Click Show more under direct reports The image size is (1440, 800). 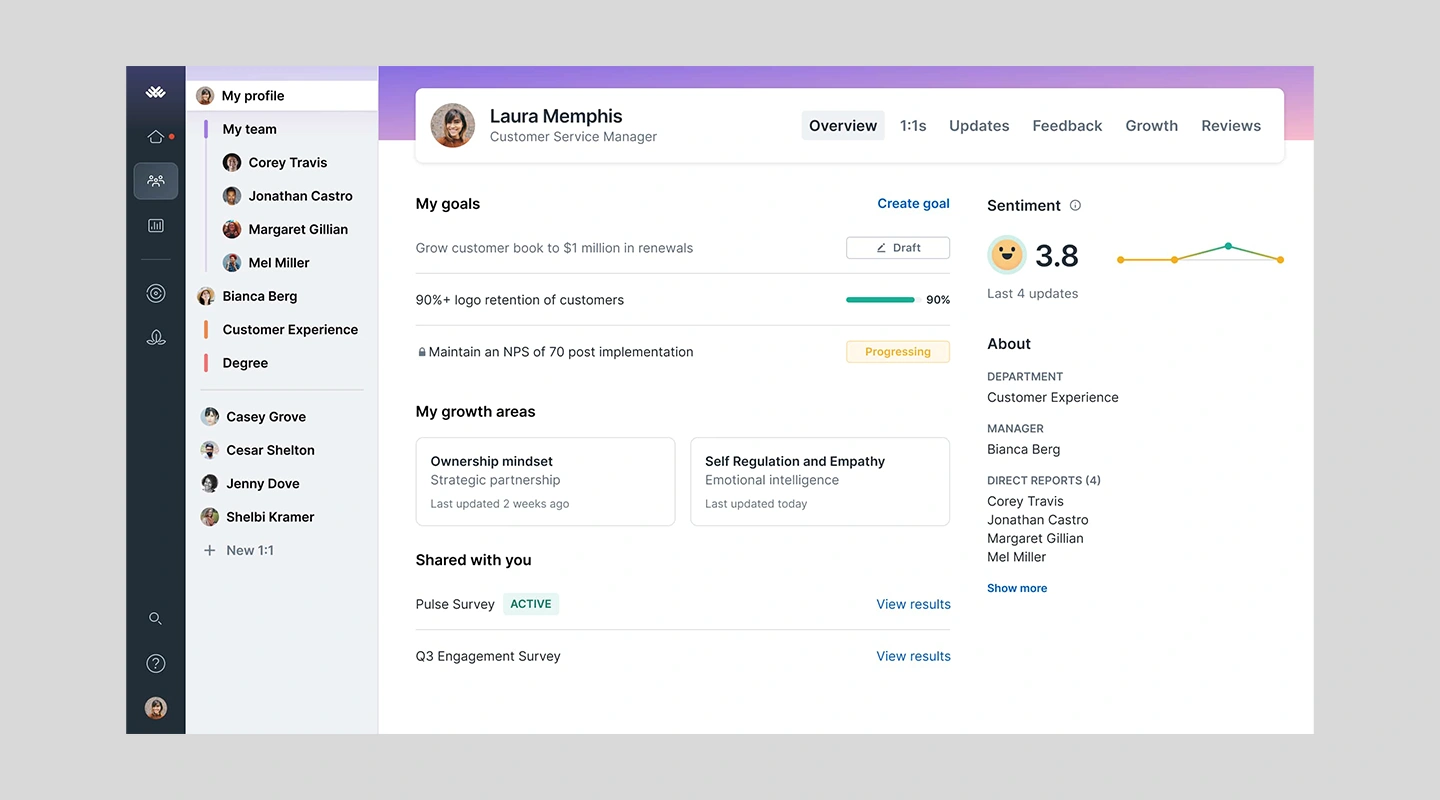tap(1017, 588)
